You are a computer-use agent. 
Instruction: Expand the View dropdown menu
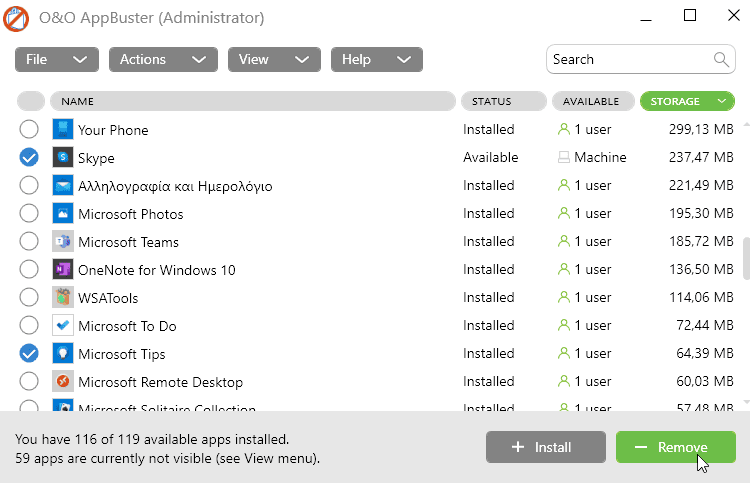click(x=274, y=59)
